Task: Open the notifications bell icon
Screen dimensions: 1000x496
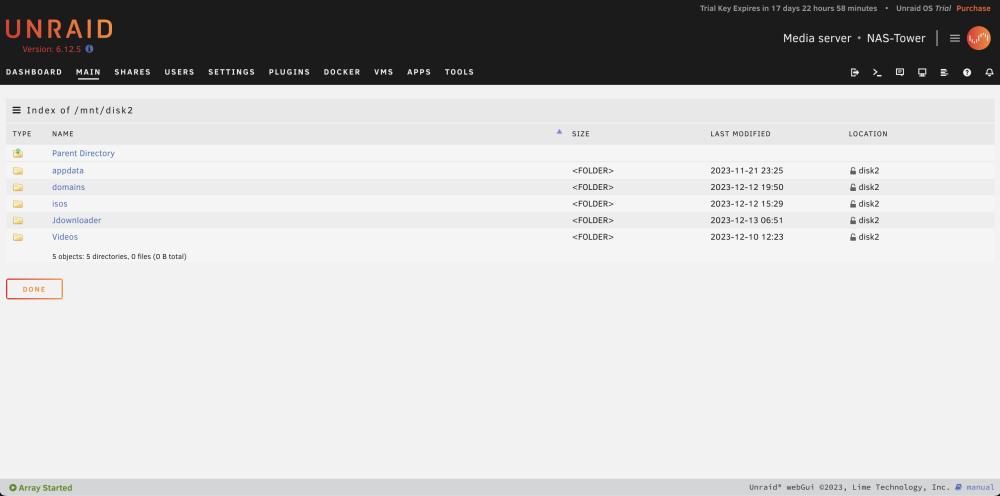Action: tap(990, 73)
